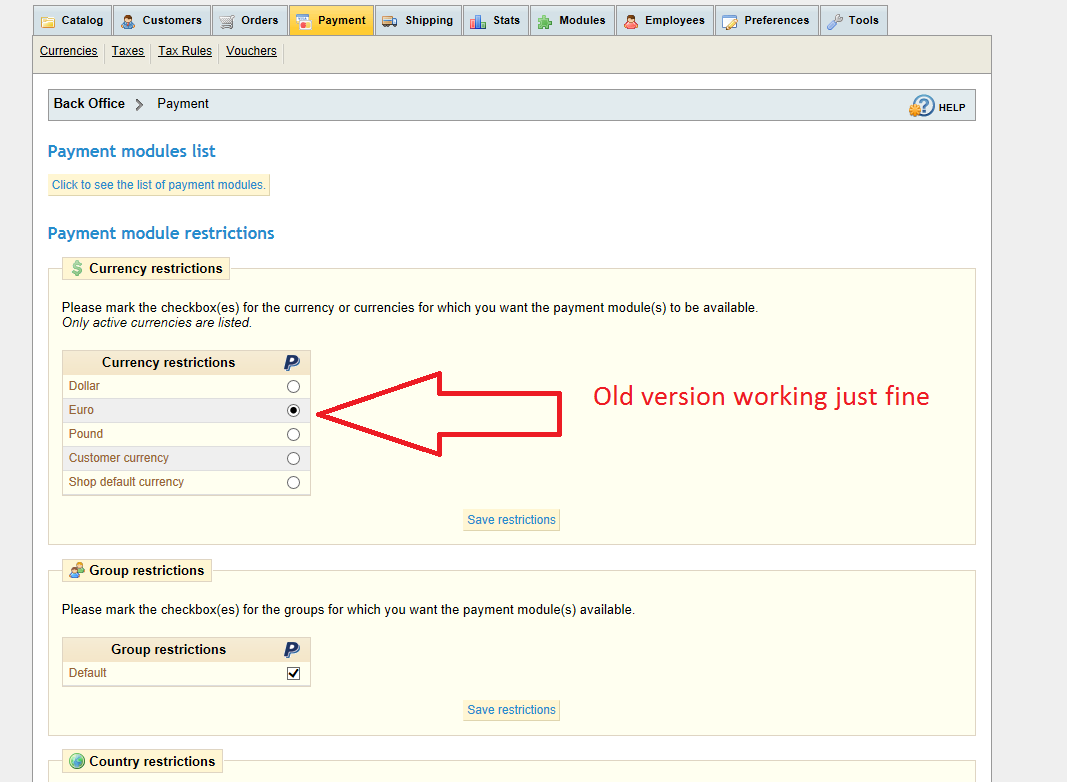1067x782 pixels.
Task: Click the Payment tab icon
Action: pyautogui.click(x=303, y=22)
